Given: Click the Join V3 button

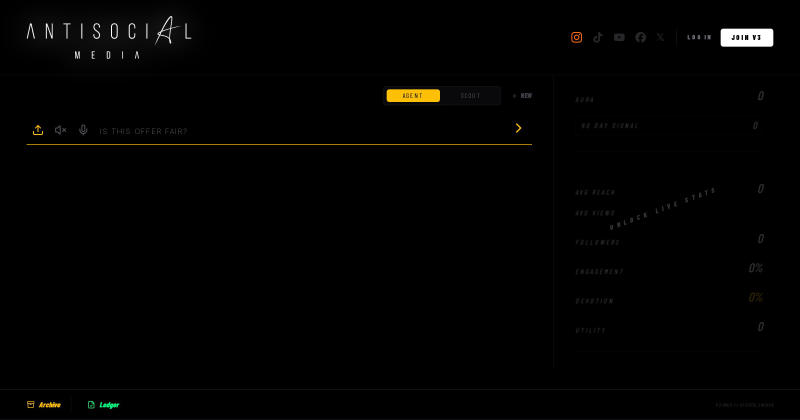Looking at the screenshot, I should click(746, 37).
